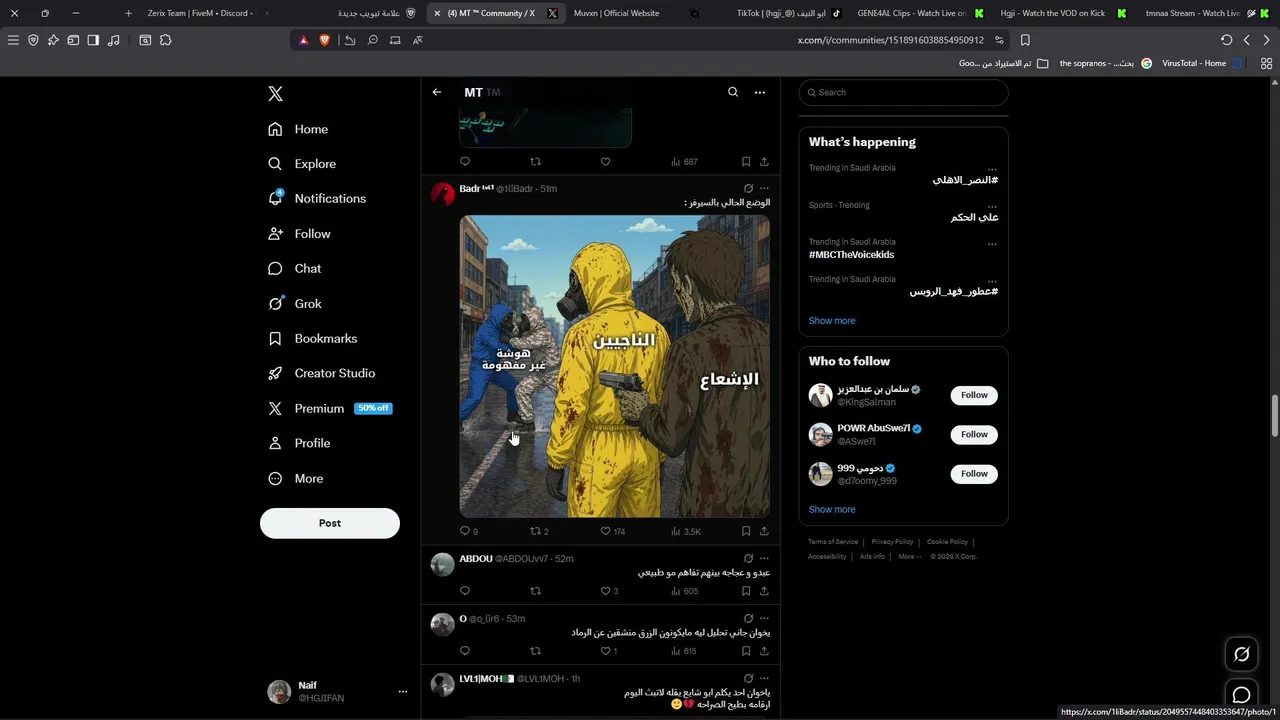Image resolution: width=1280 pixels, height=720 pixels.
Task: Click the Post button
Action: click(330, 523)
